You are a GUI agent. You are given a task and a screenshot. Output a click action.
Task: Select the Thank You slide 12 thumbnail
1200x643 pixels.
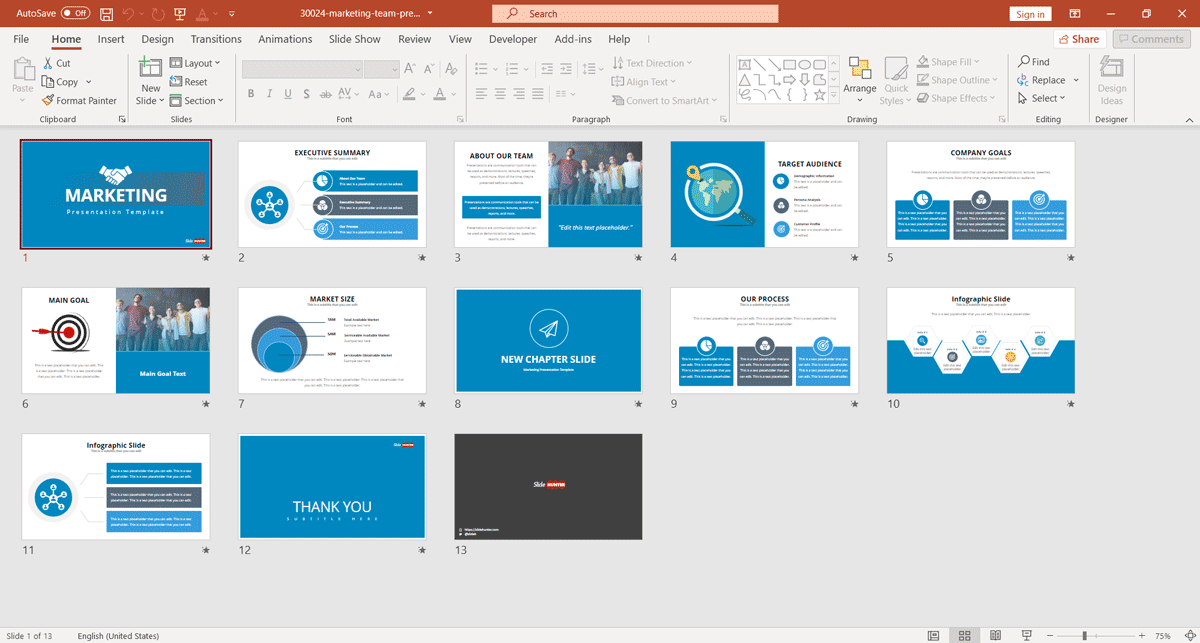[332, 487]
